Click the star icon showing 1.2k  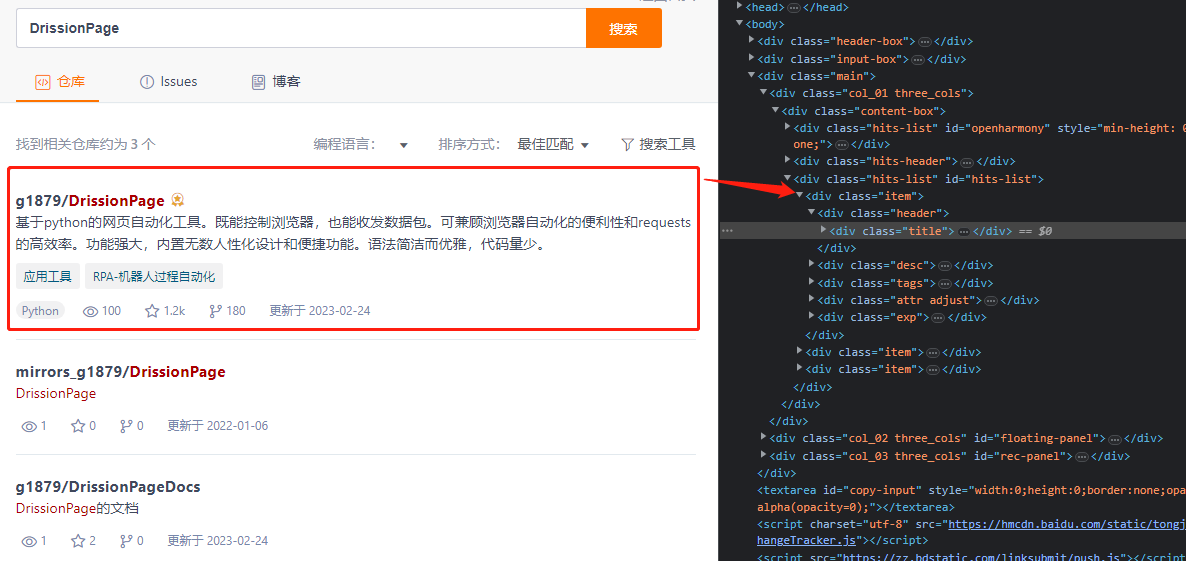click(152, 311)
